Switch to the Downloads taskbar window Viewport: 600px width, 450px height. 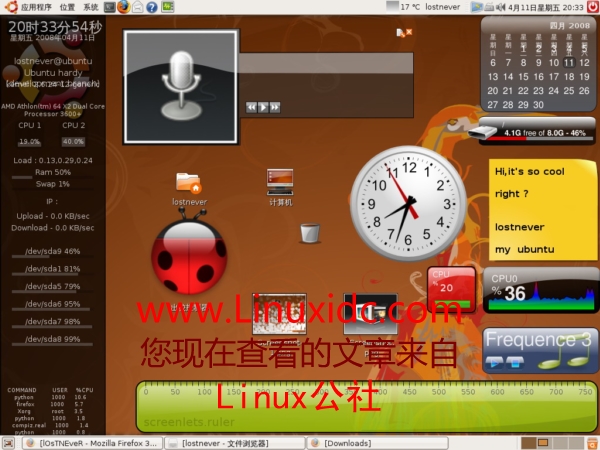(348, 442)
